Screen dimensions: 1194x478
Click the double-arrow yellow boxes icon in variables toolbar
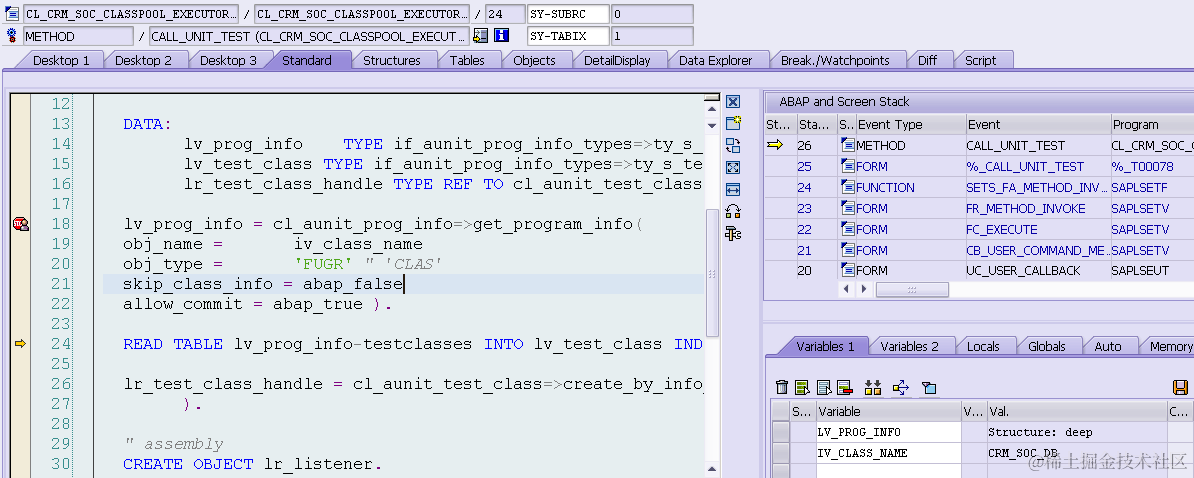coord(873,387)
